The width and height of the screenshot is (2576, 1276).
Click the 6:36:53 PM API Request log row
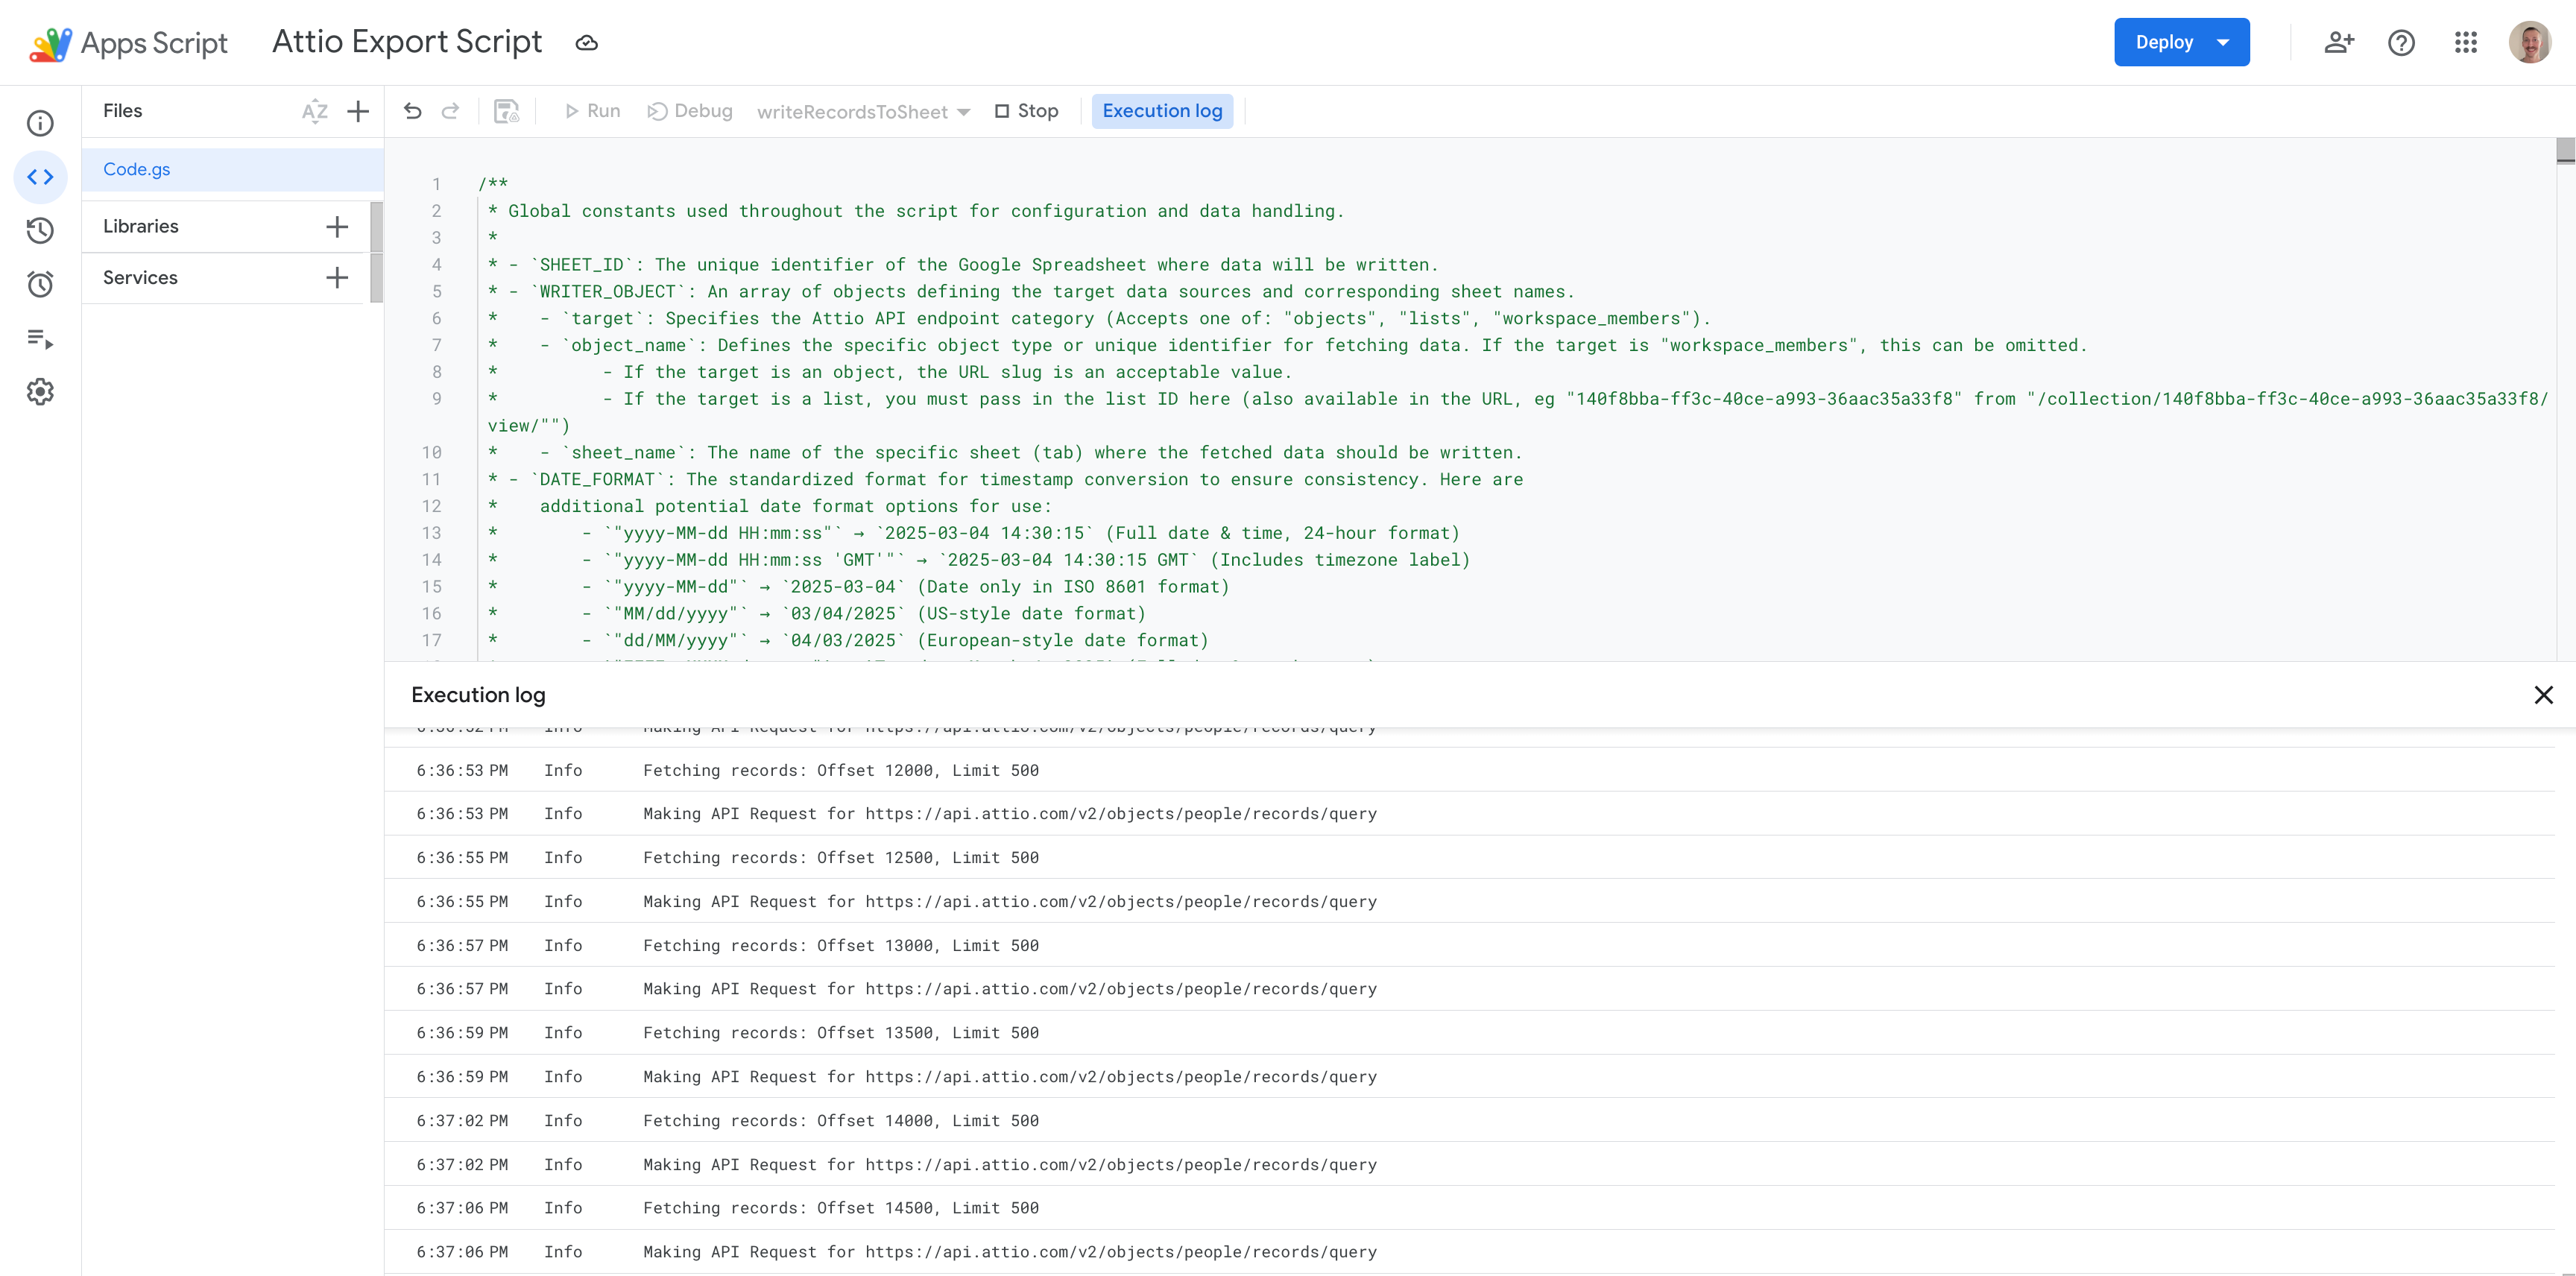[1469, 814]
